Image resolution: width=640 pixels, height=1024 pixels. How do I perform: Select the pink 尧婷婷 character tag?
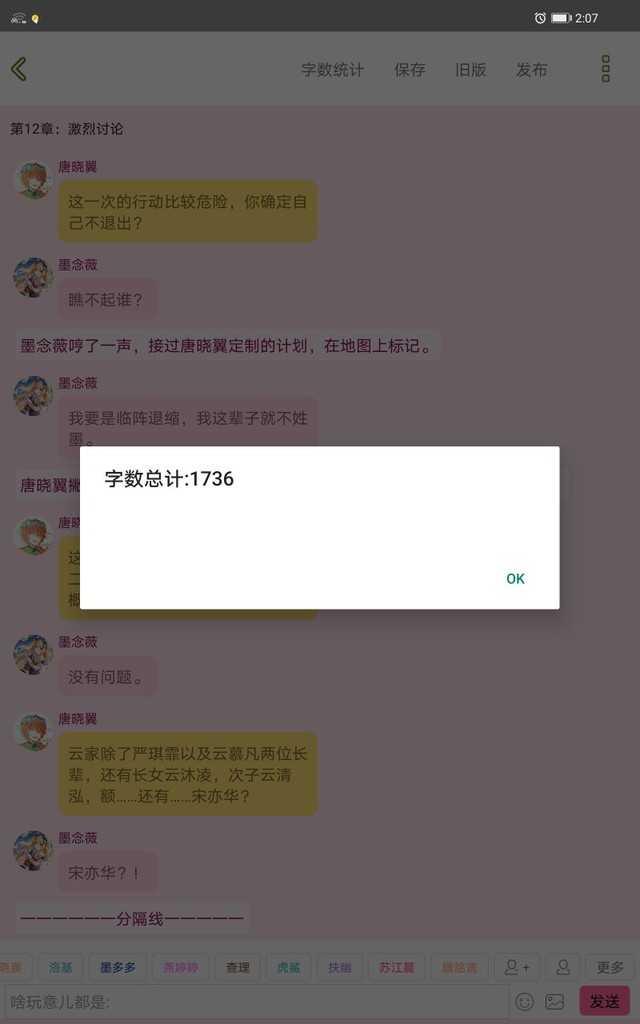[x=180, y=967]
